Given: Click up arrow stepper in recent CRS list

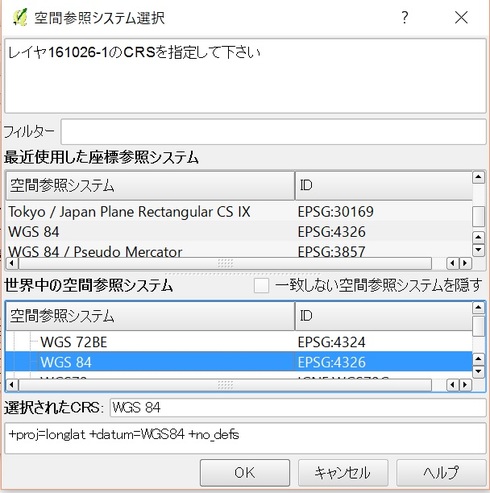Looking at the screenshot, I should coord(478,237).
